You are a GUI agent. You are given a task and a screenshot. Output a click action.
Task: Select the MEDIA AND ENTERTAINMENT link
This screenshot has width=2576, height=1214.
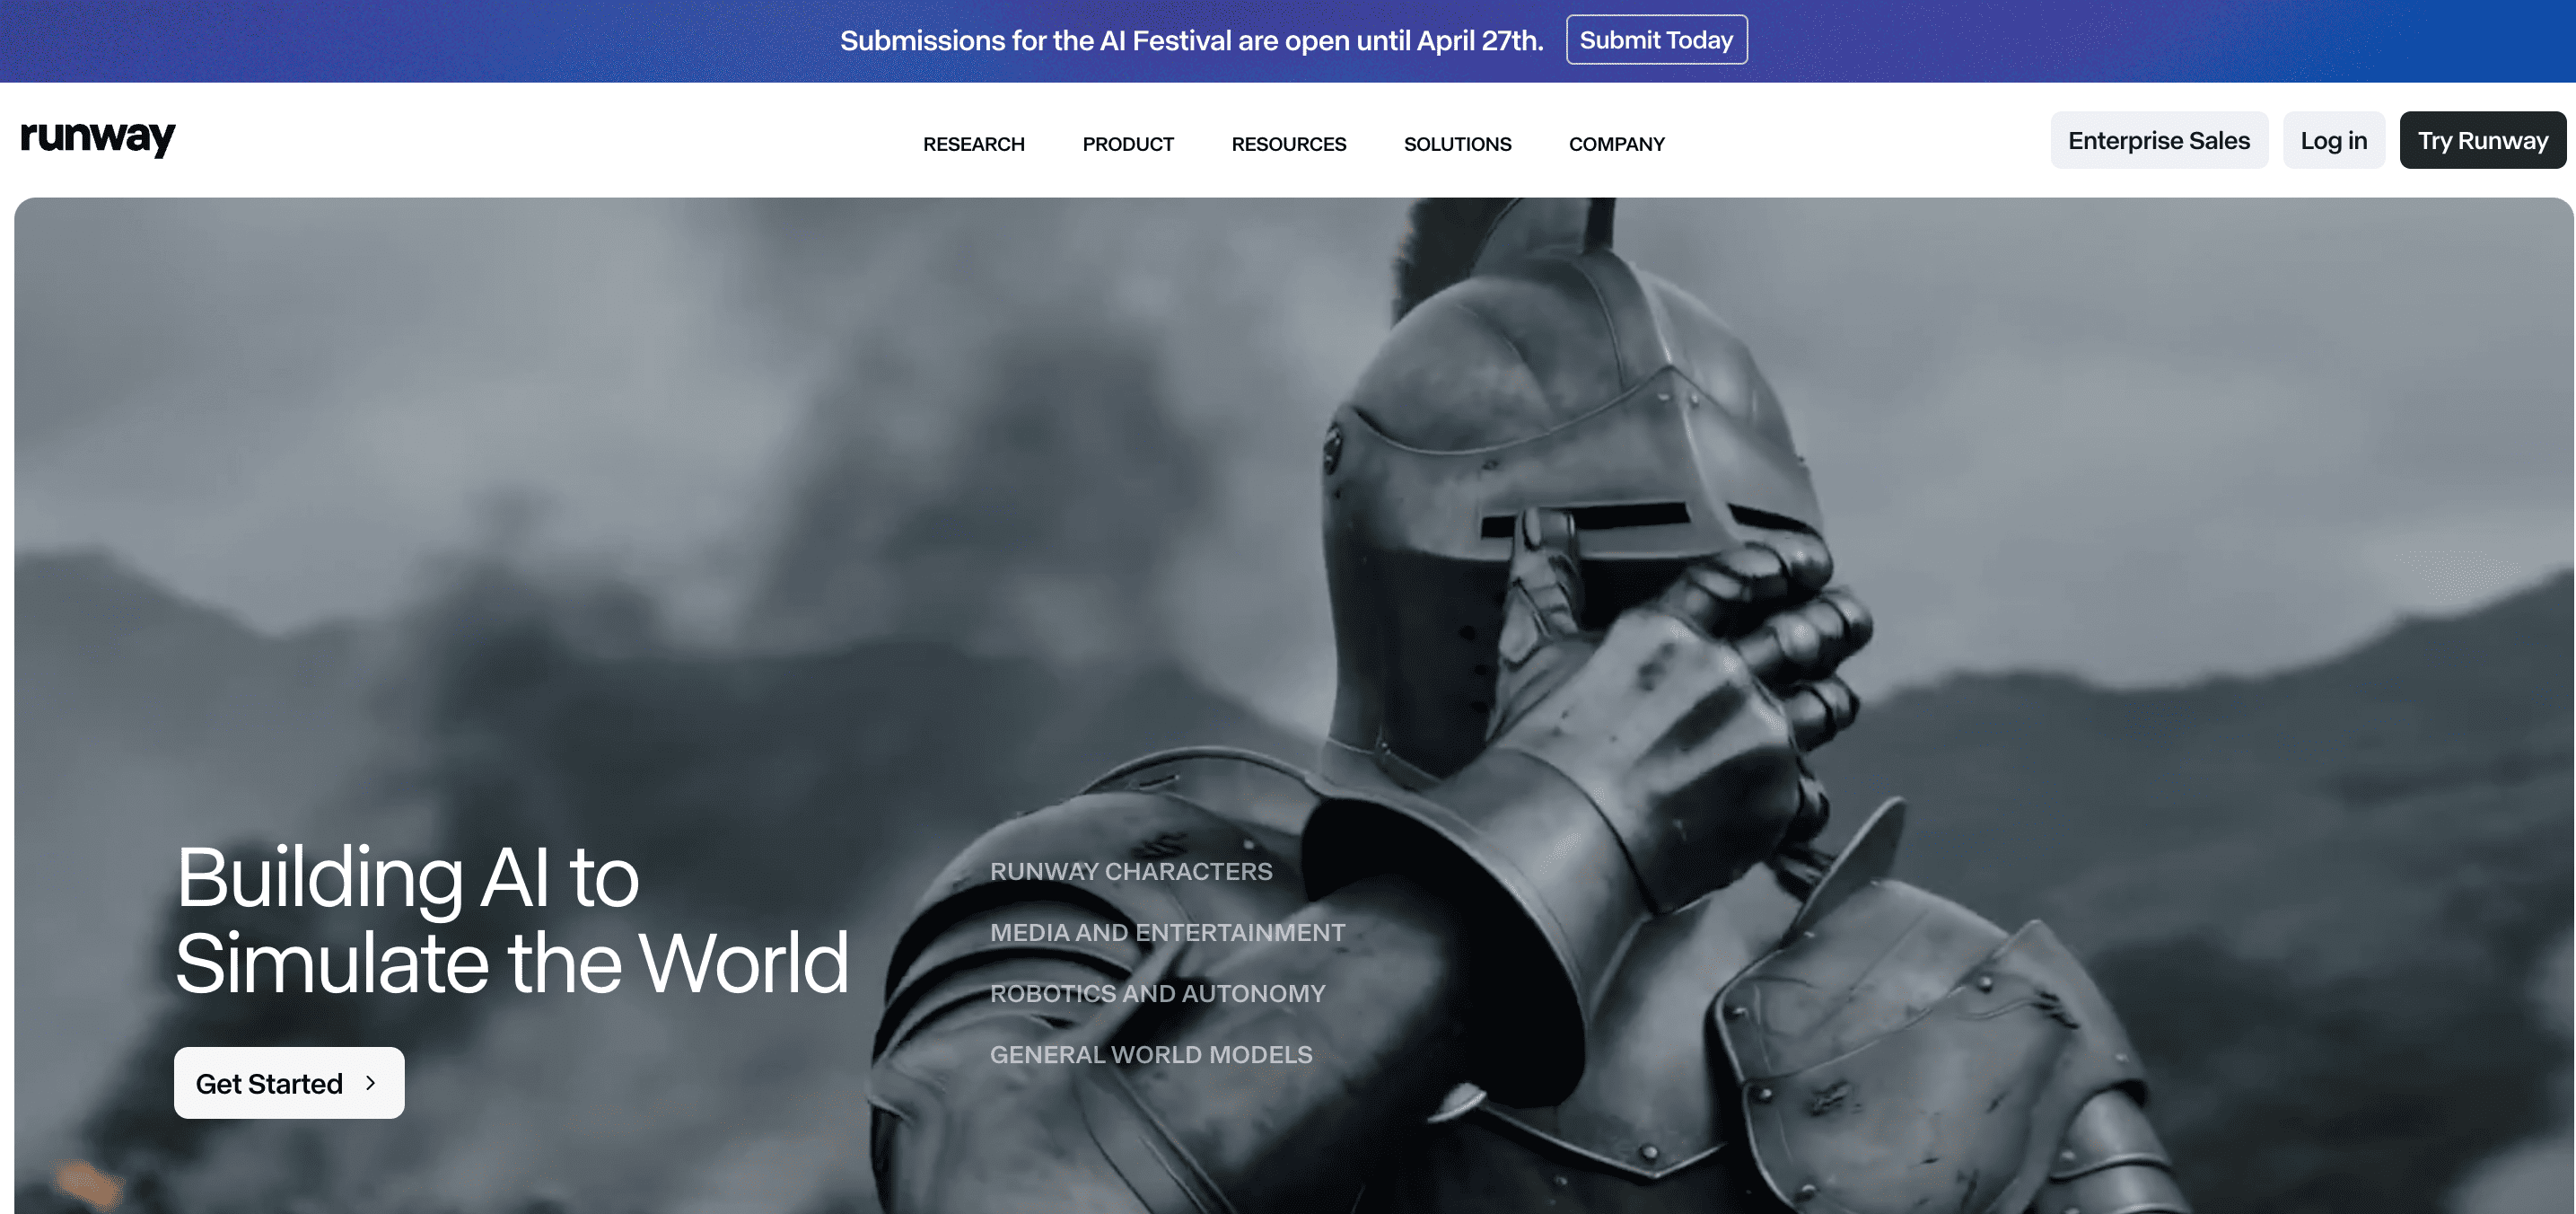tap(1167, 932)
